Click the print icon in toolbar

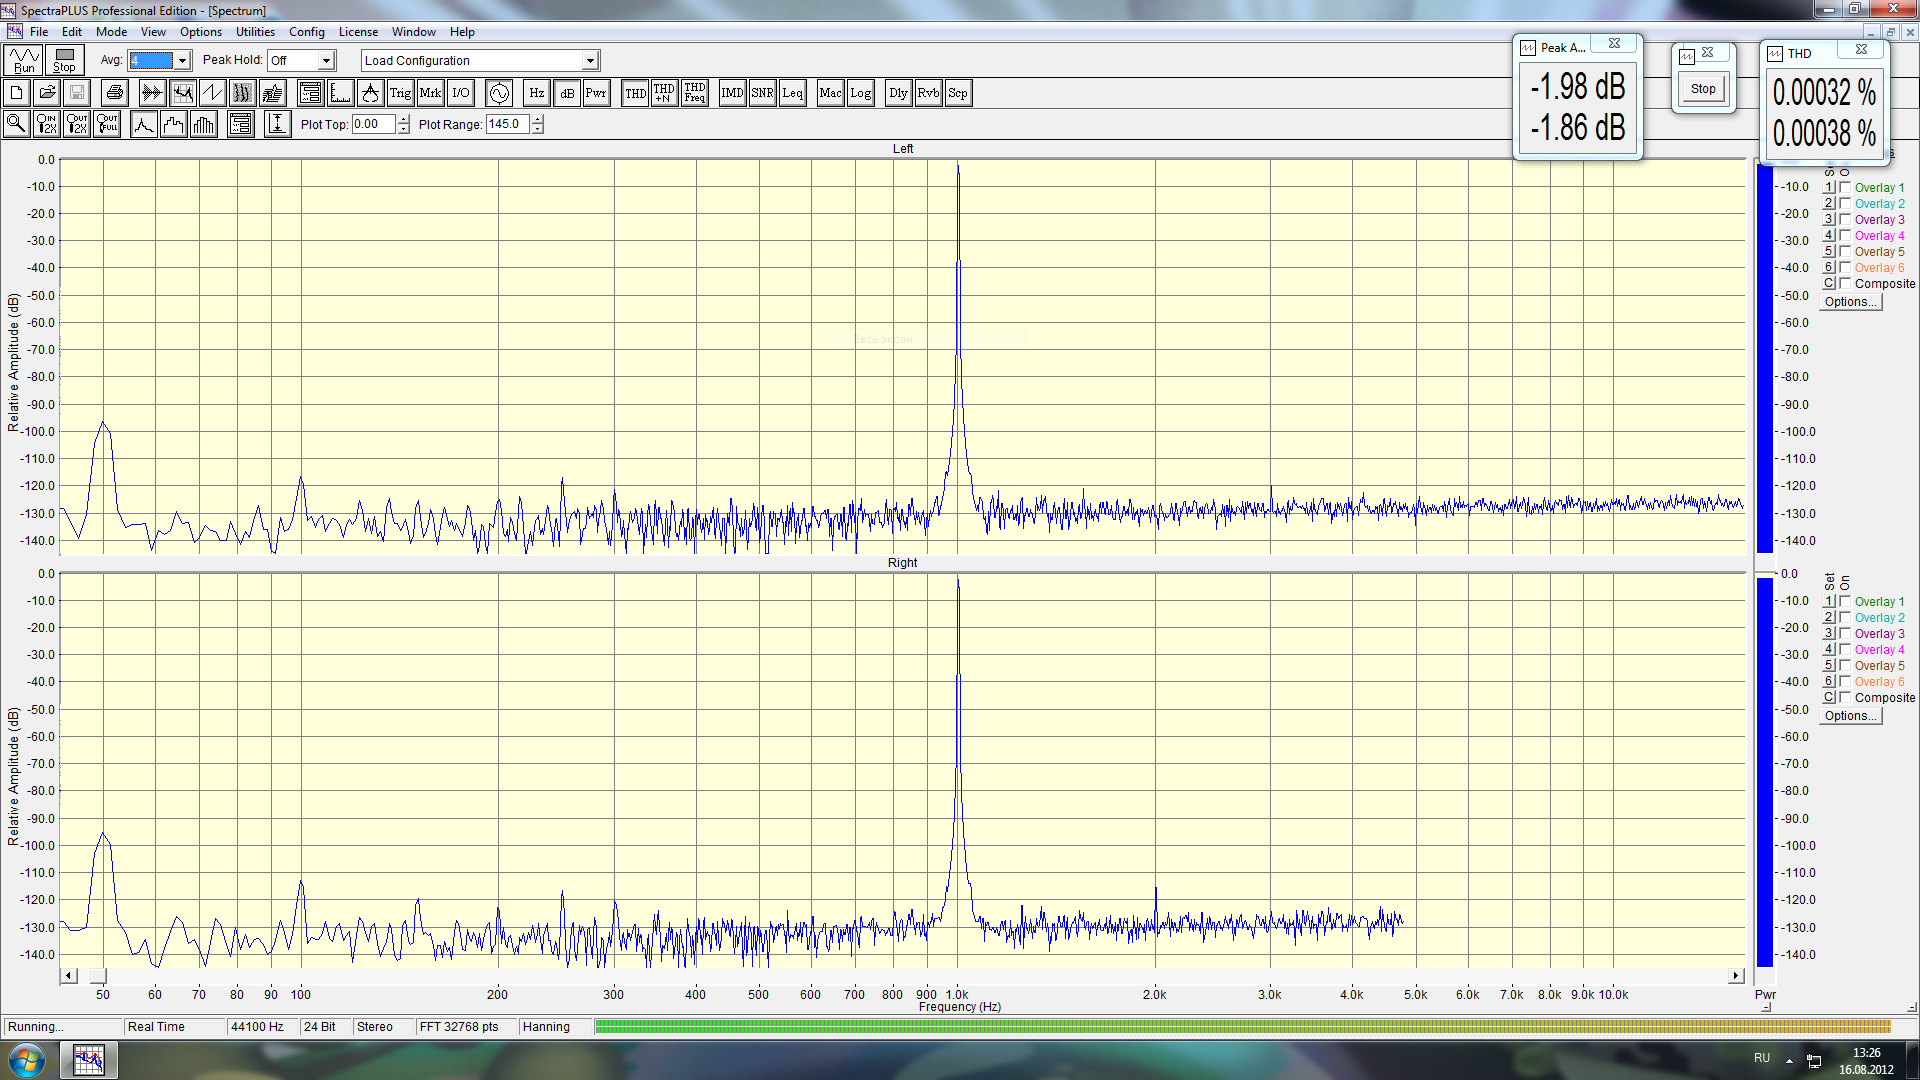pos(115,93)
